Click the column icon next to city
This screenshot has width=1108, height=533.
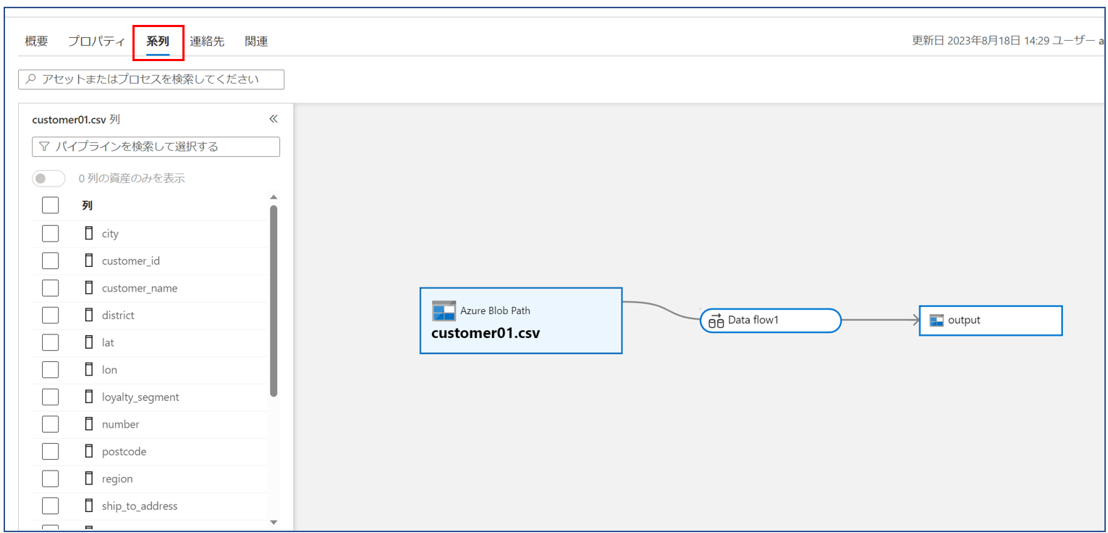89,233
